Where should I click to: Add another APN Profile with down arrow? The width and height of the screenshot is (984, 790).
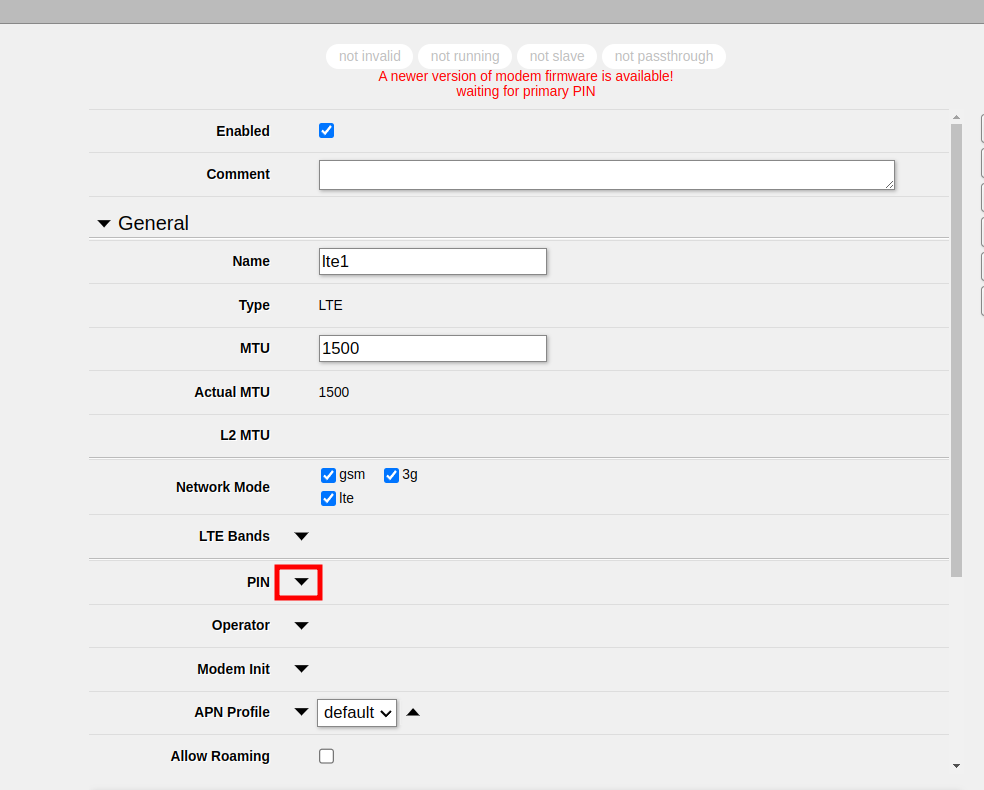click(301, 712)
